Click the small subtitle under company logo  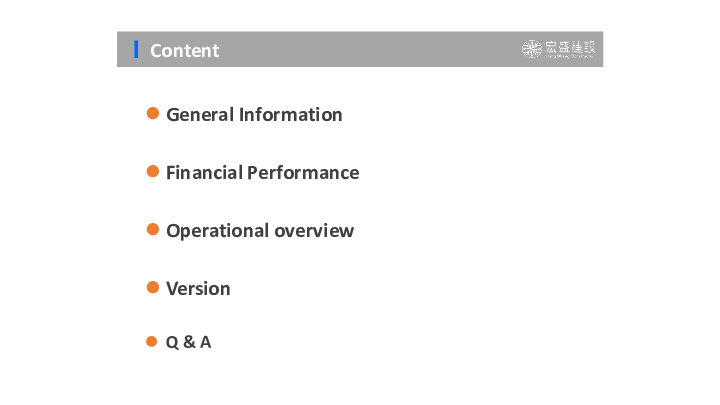coord(570,58)
